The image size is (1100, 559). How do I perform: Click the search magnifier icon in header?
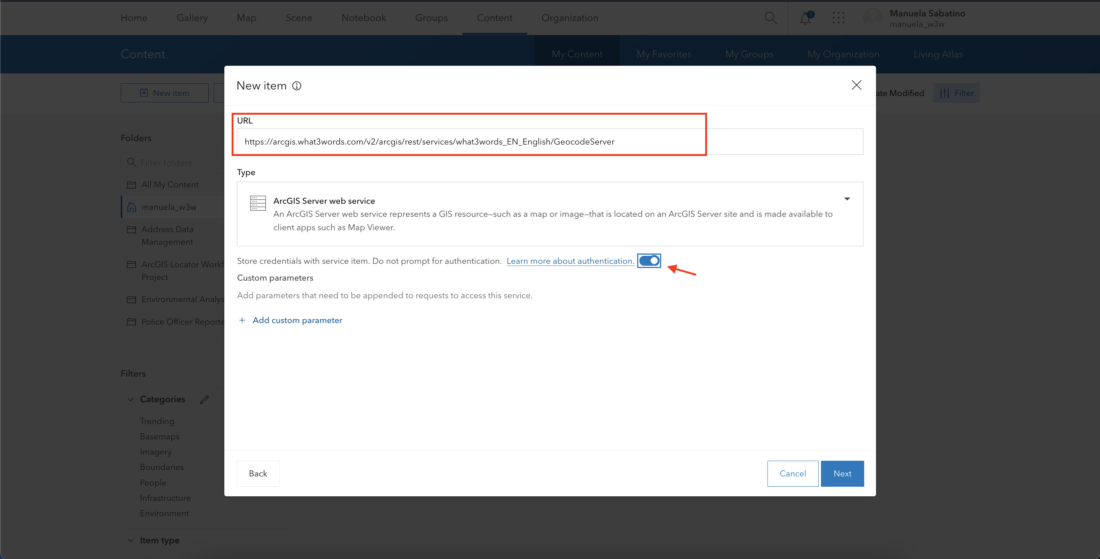point(770,18)
